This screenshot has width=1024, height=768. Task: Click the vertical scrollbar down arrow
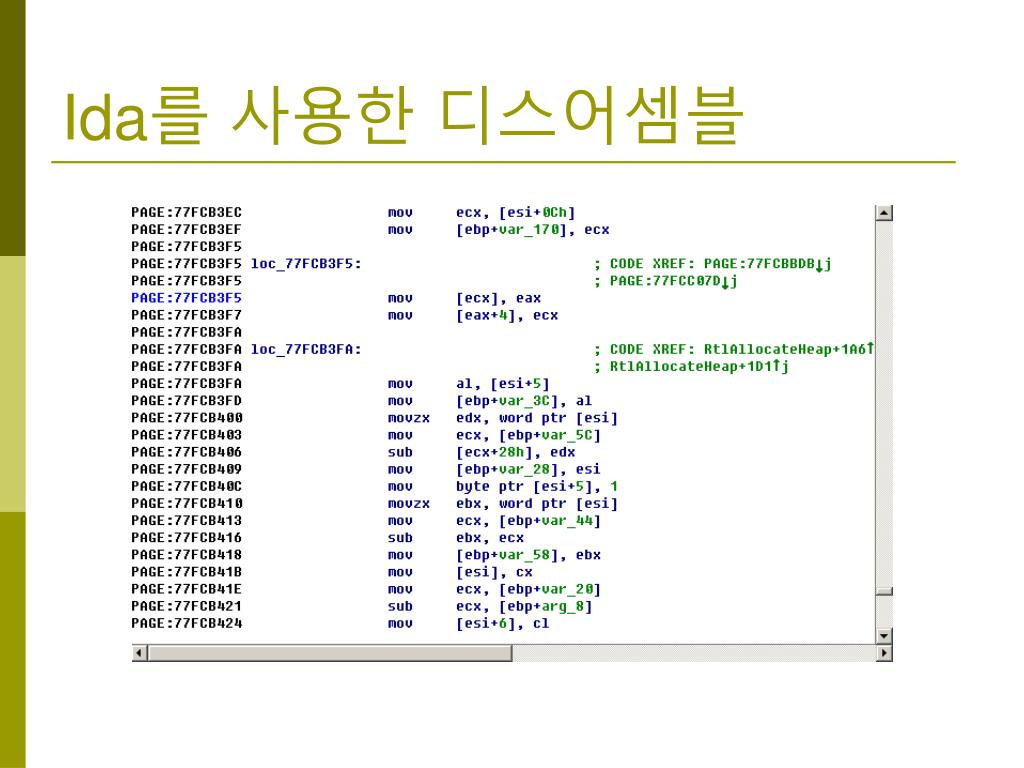pos(884,635)
